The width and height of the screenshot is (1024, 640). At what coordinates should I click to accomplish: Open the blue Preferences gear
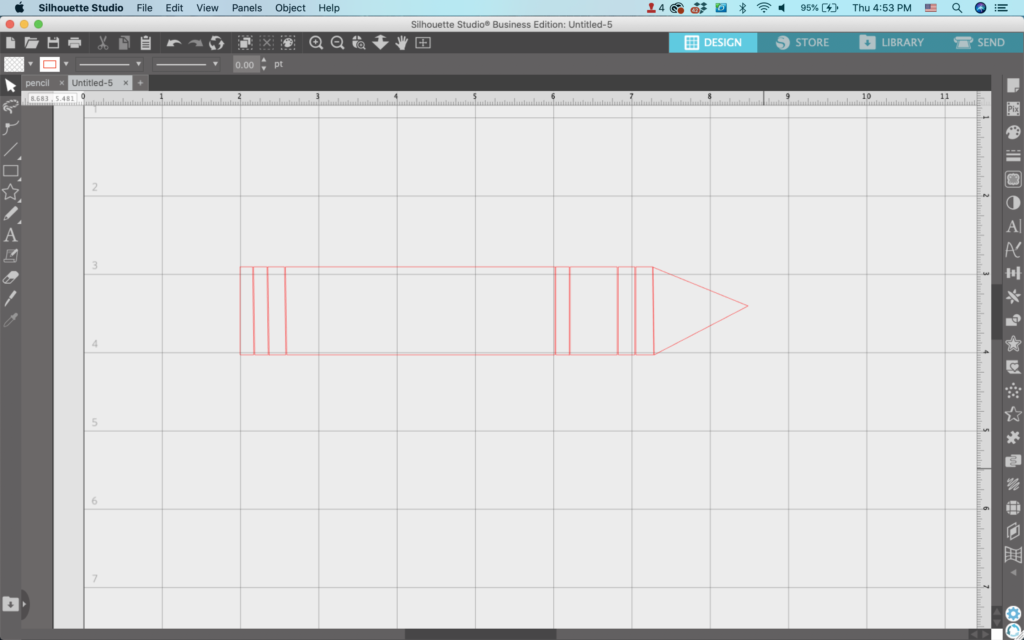coord(1013,613)
